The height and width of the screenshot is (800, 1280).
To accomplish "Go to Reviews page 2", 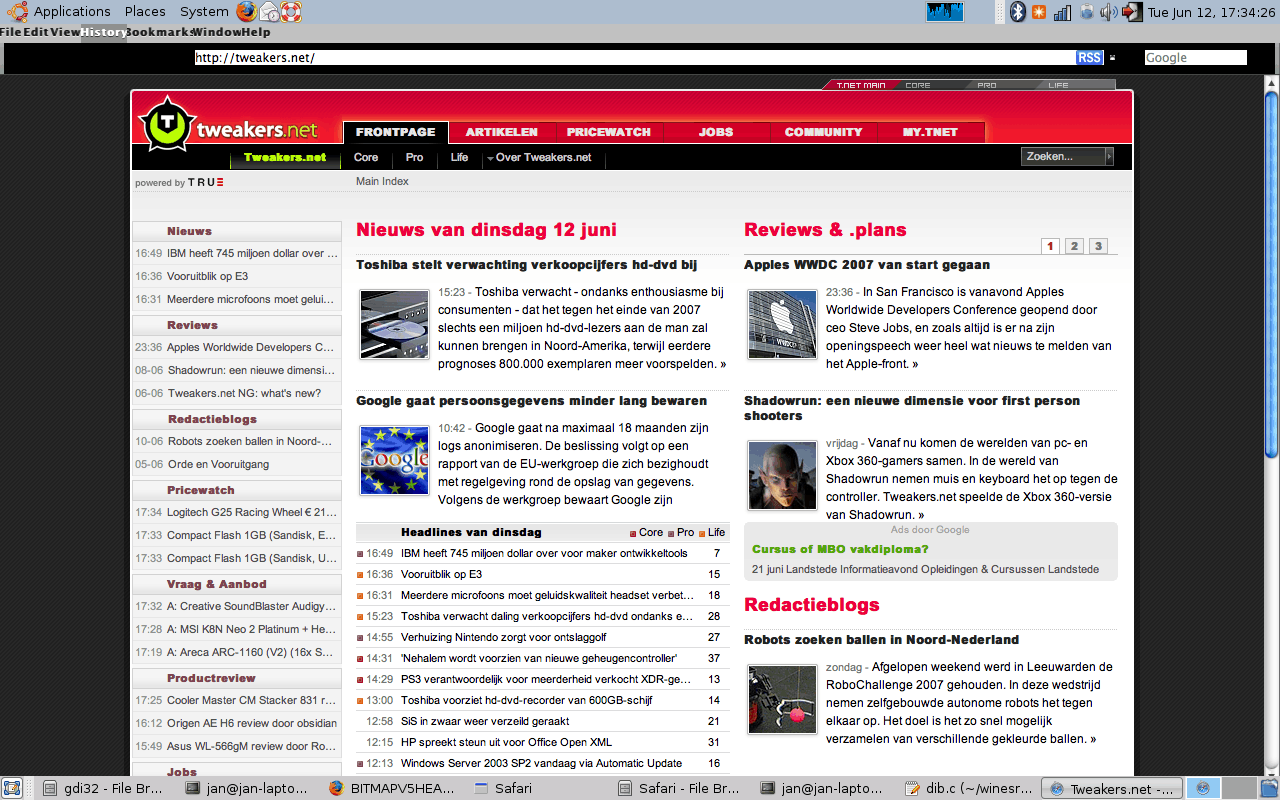I will coord(1074,246).
